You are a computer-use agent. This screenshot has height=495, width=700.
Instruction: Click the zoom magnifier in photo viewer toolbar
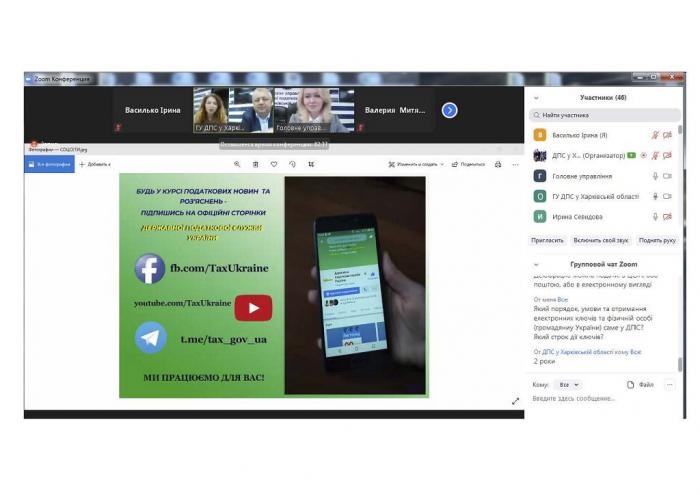237,164
